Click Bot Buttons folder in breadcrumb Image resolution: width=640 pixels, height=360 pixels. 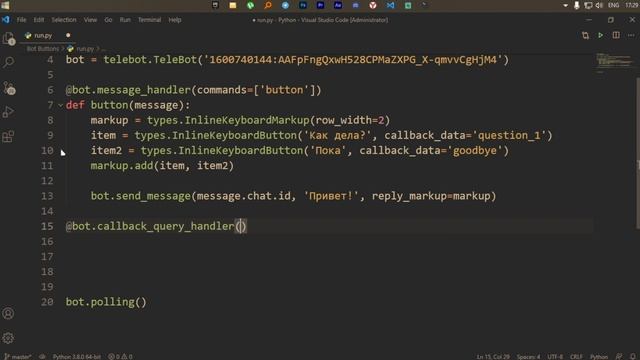coord(42,49)
